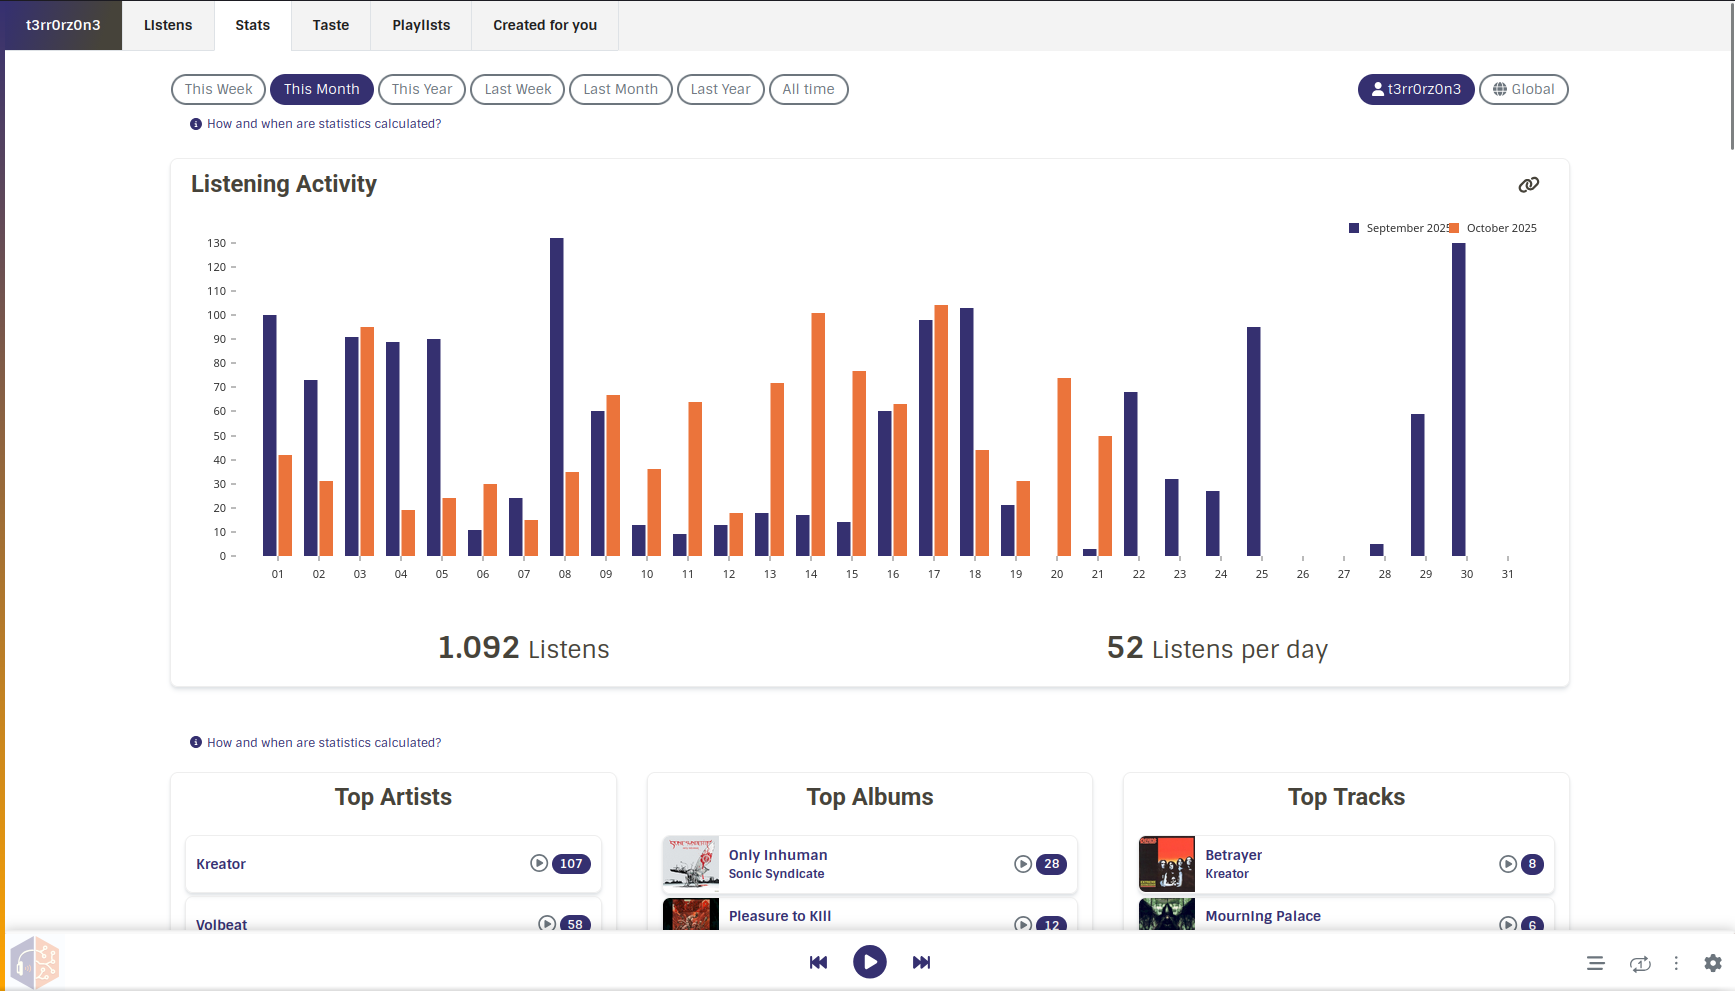Play Kreator from Top Artists

[x=539, y=863]
